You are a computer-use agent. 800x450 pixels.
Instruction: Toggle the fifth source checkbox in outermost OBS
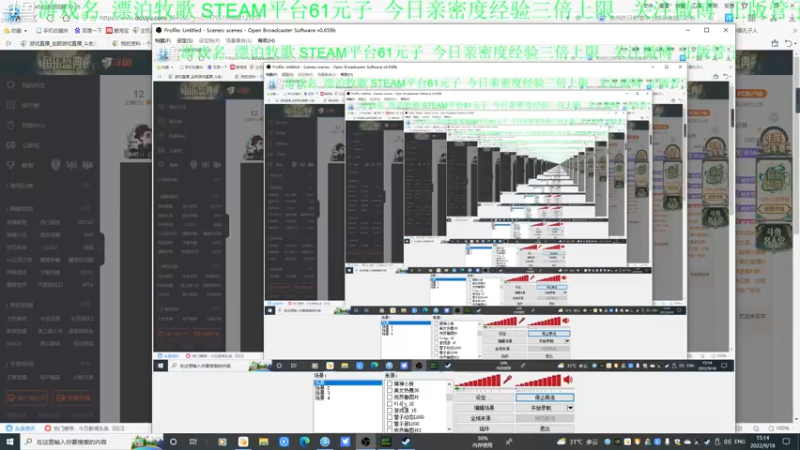(390, 410)
